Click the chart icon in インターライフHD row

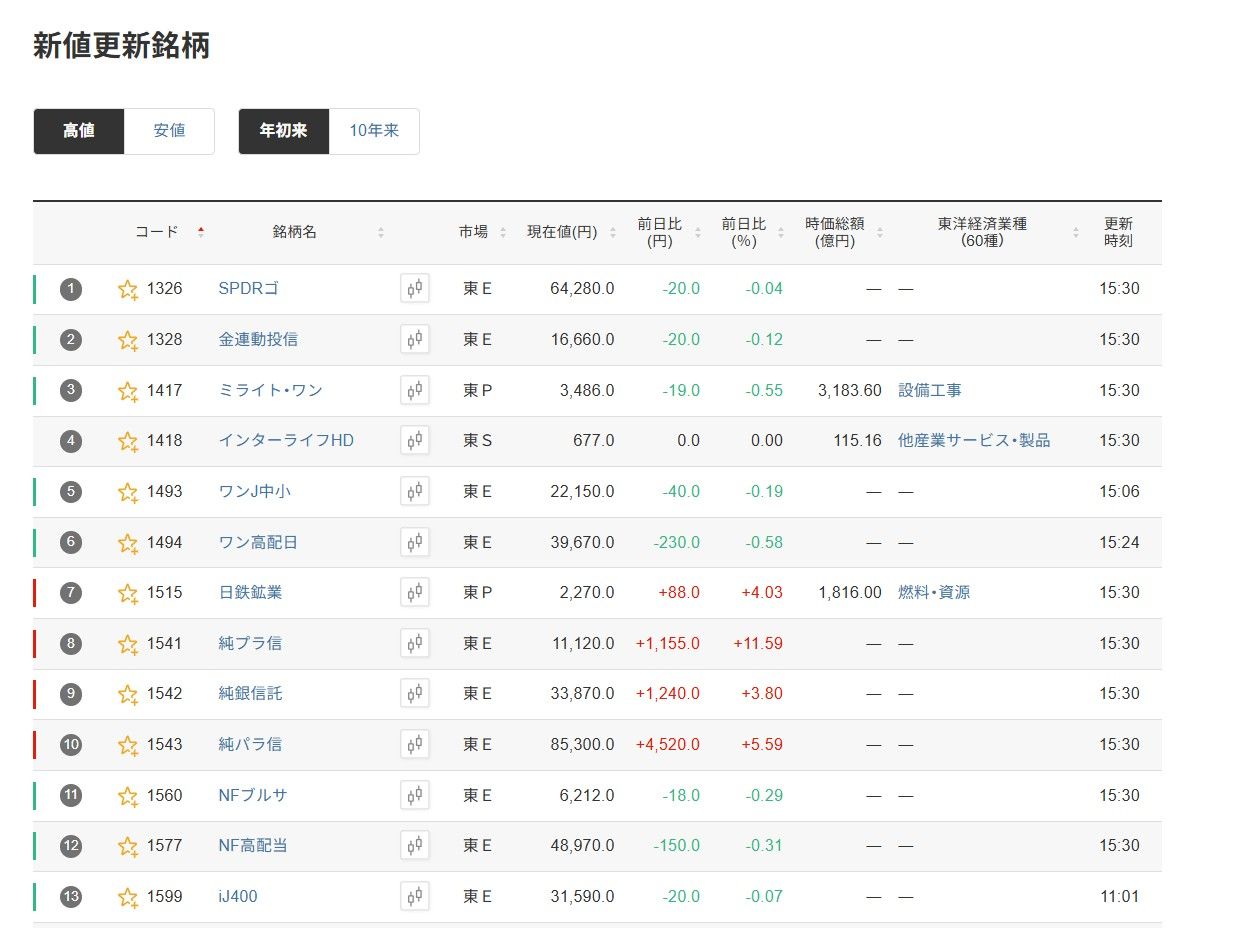[415, 441]
